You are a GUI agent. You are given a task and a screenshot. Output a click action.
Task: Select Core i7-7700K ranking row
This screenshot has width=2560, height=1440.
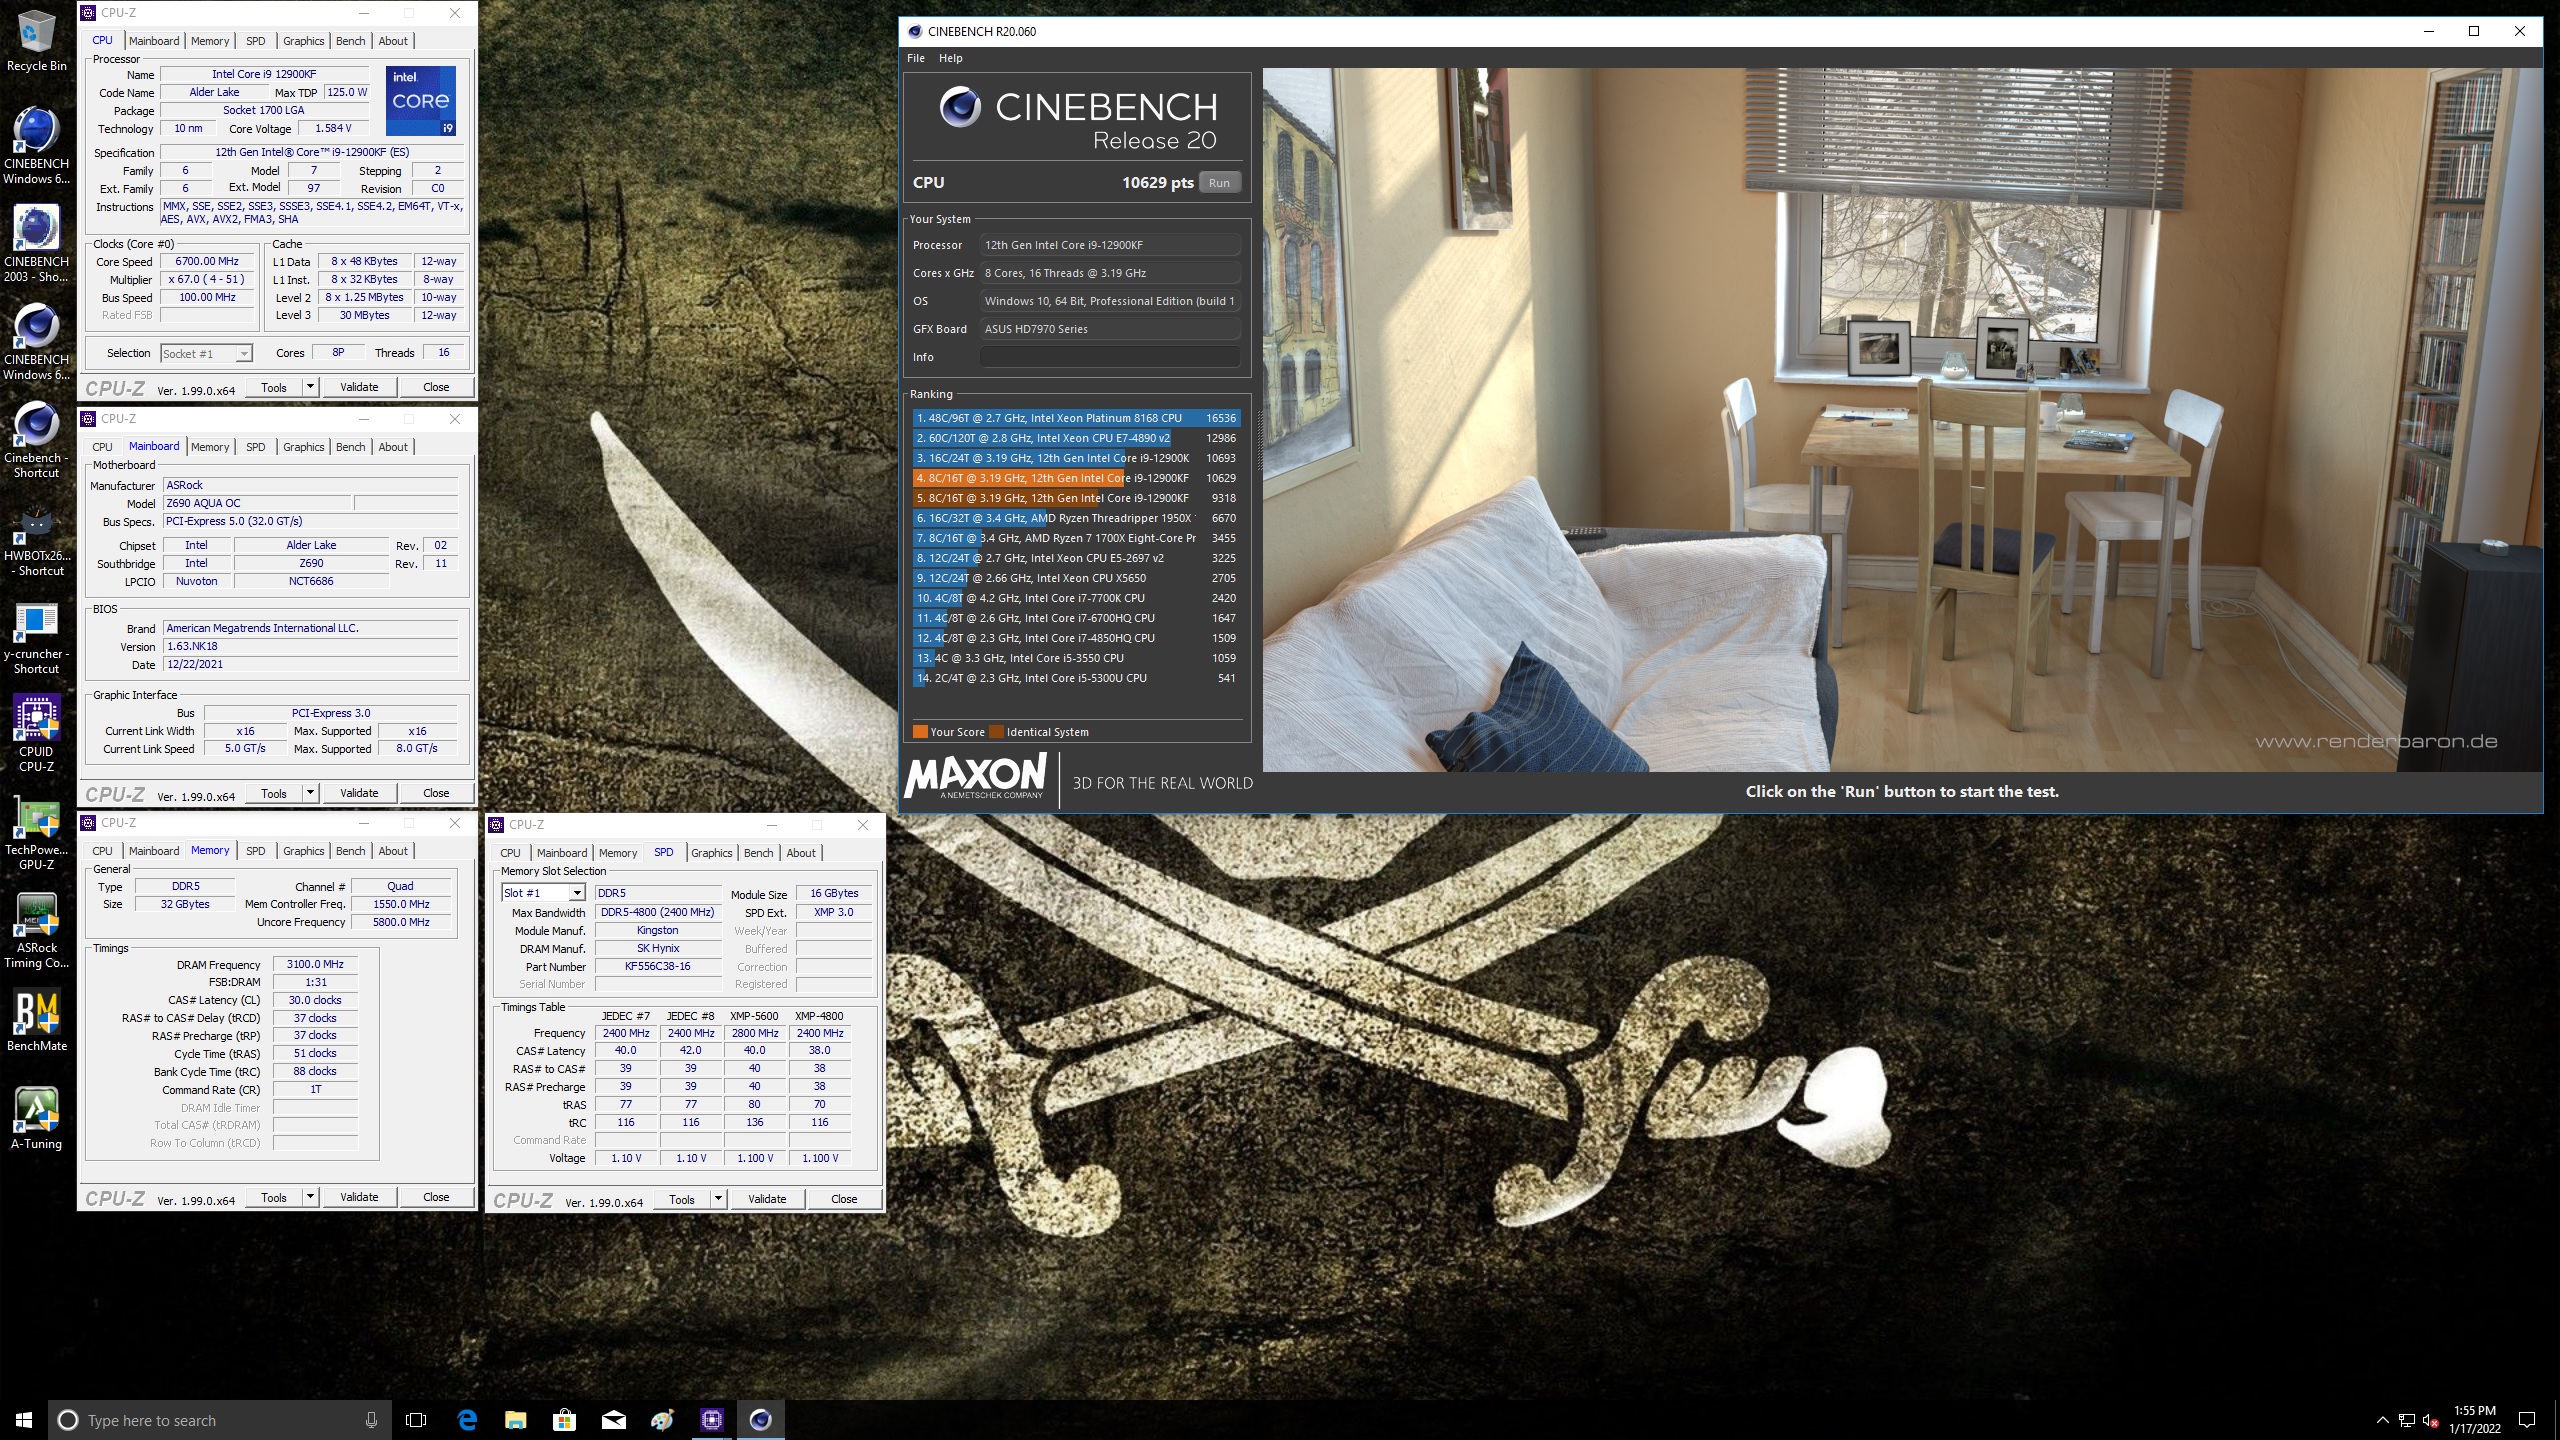(x=1076, y=598)
